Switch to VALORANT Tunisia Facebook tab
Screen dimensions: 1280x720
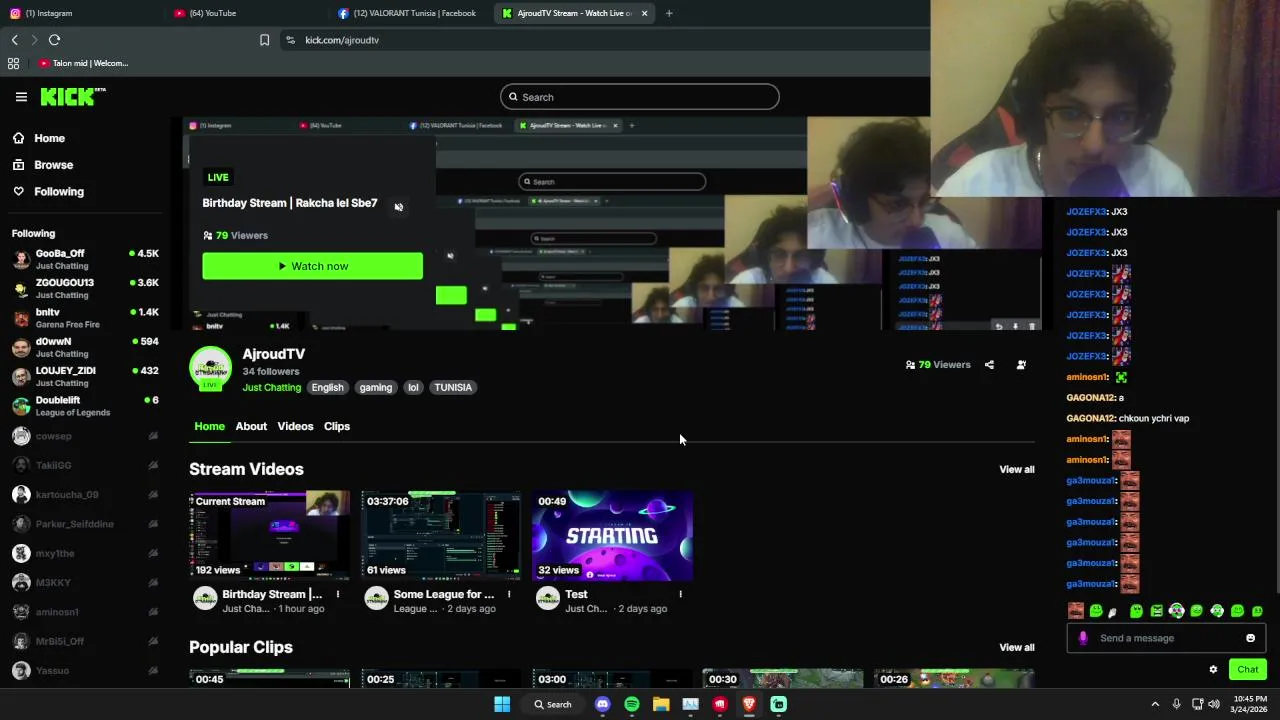[407, 13]
